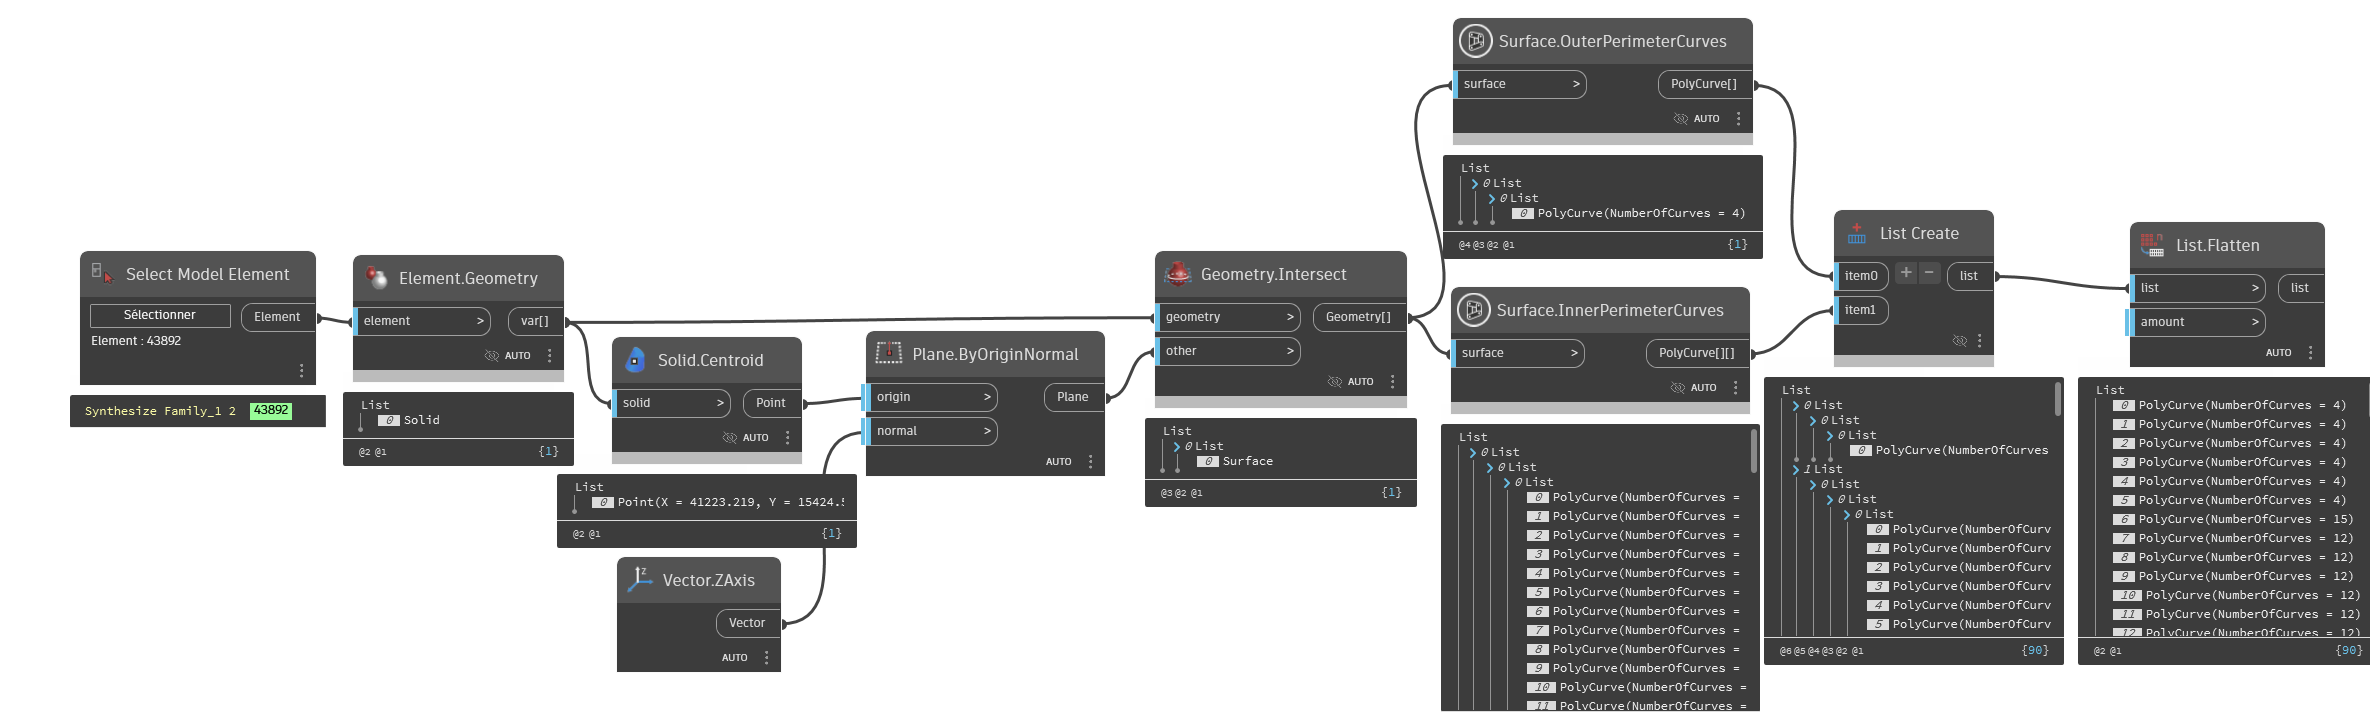
Task: Click the Plane.ByOriginNormal node icon
Action: pyautogui.click(x=888, y=353)
